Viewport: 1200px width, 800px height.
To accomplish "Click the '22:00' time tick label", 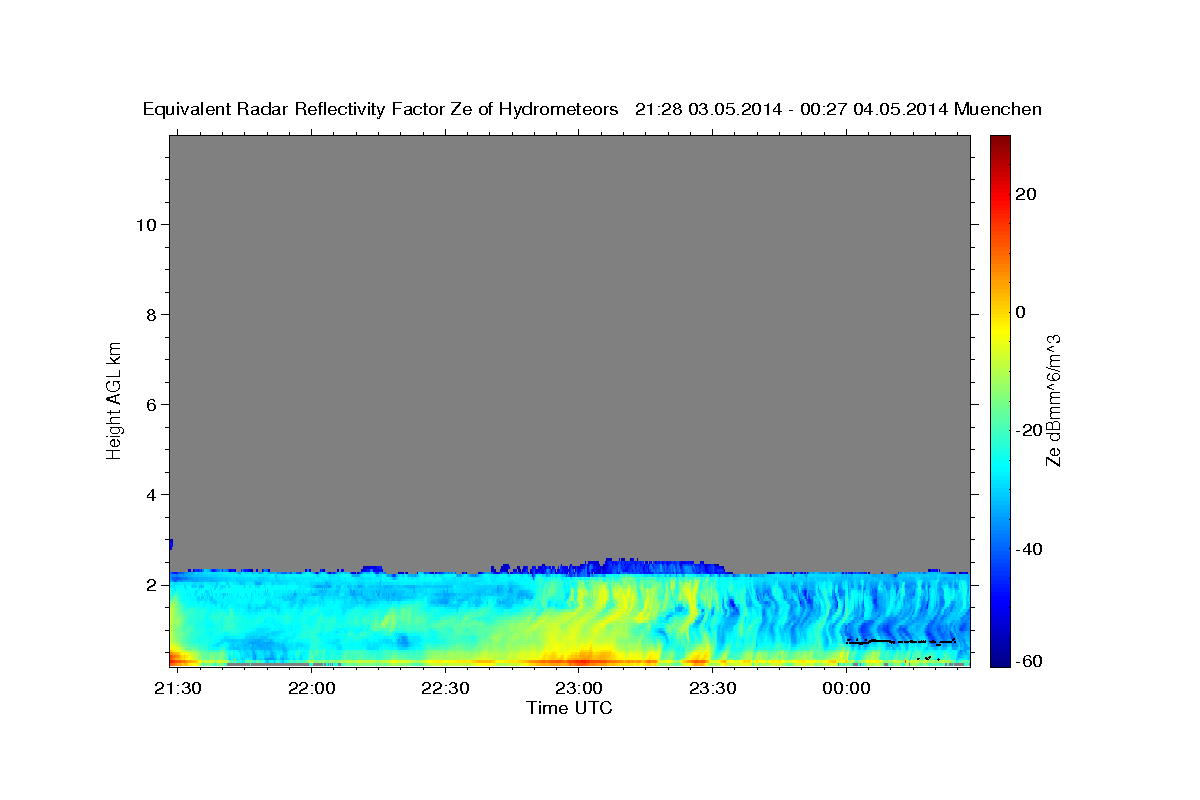I will coord(312,688).
